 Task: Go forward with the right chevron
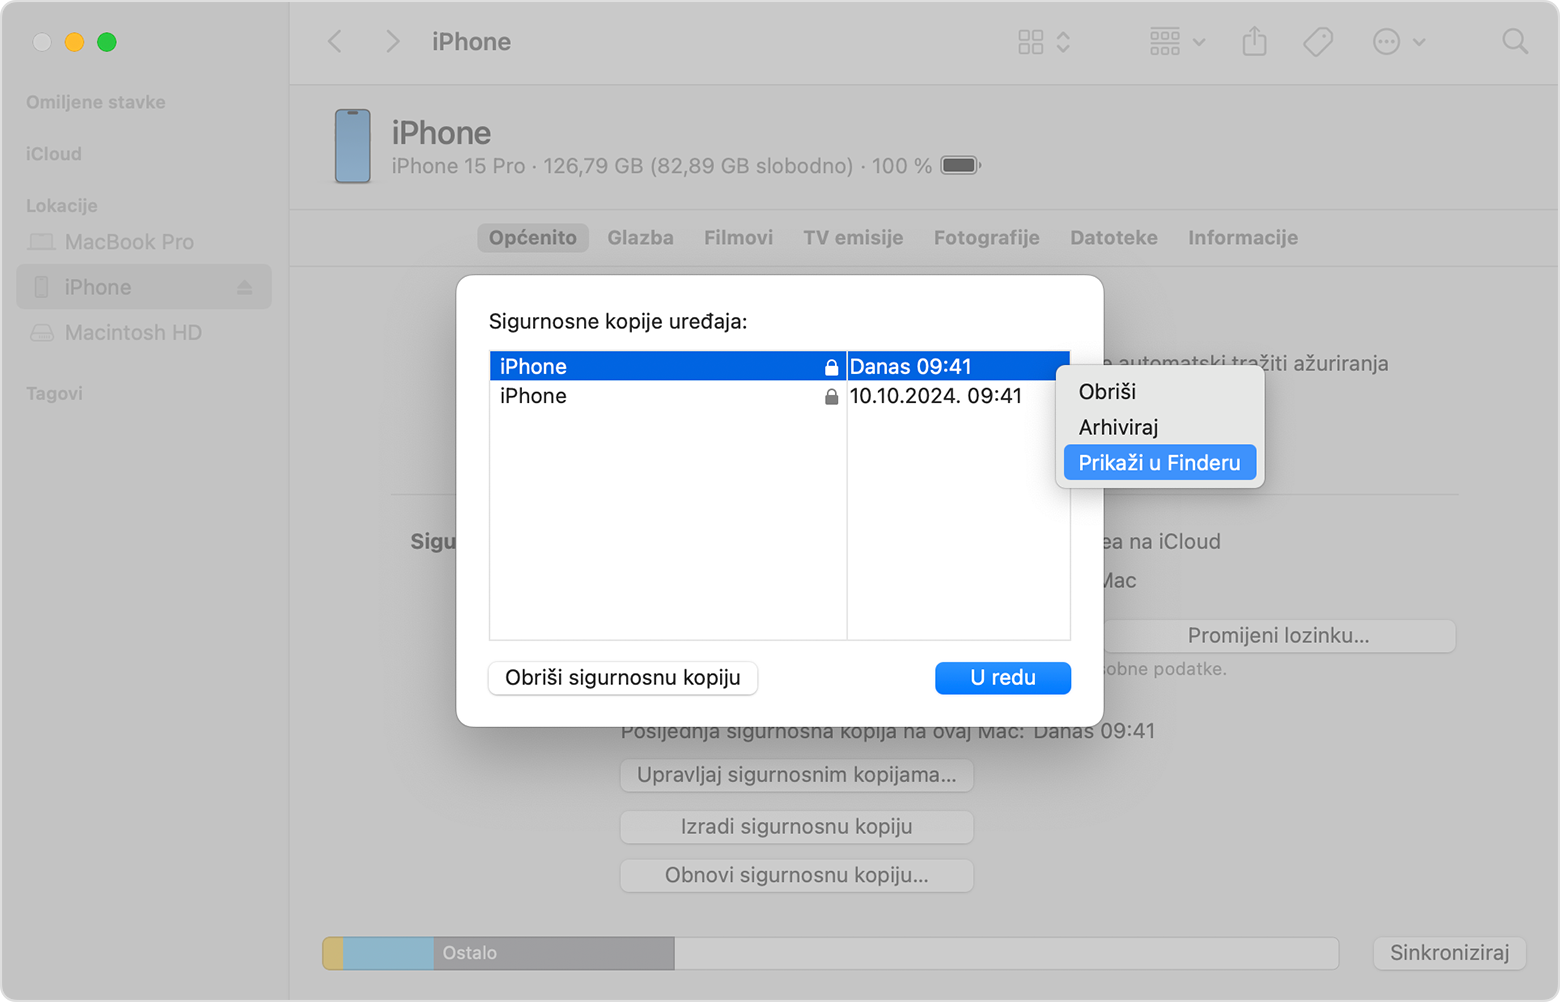(392, 41)
